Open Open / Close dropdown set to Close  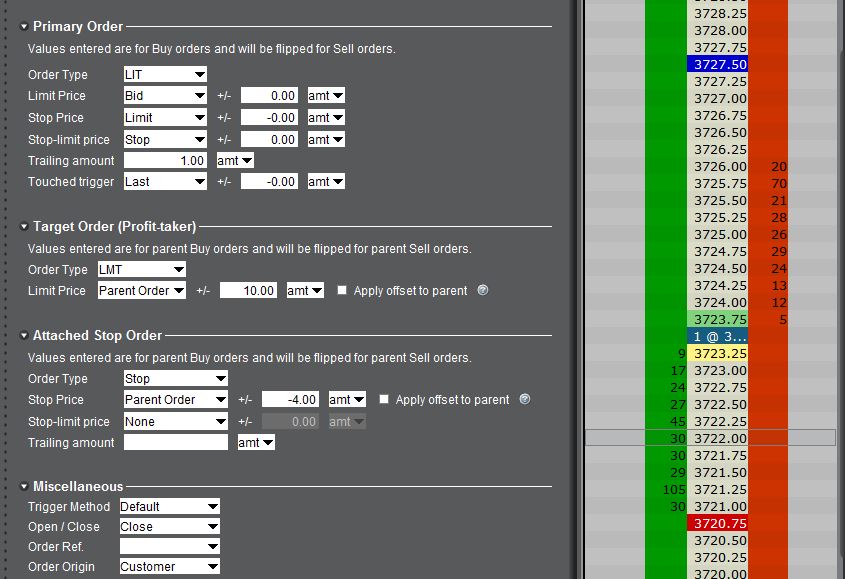pos(170,526)
